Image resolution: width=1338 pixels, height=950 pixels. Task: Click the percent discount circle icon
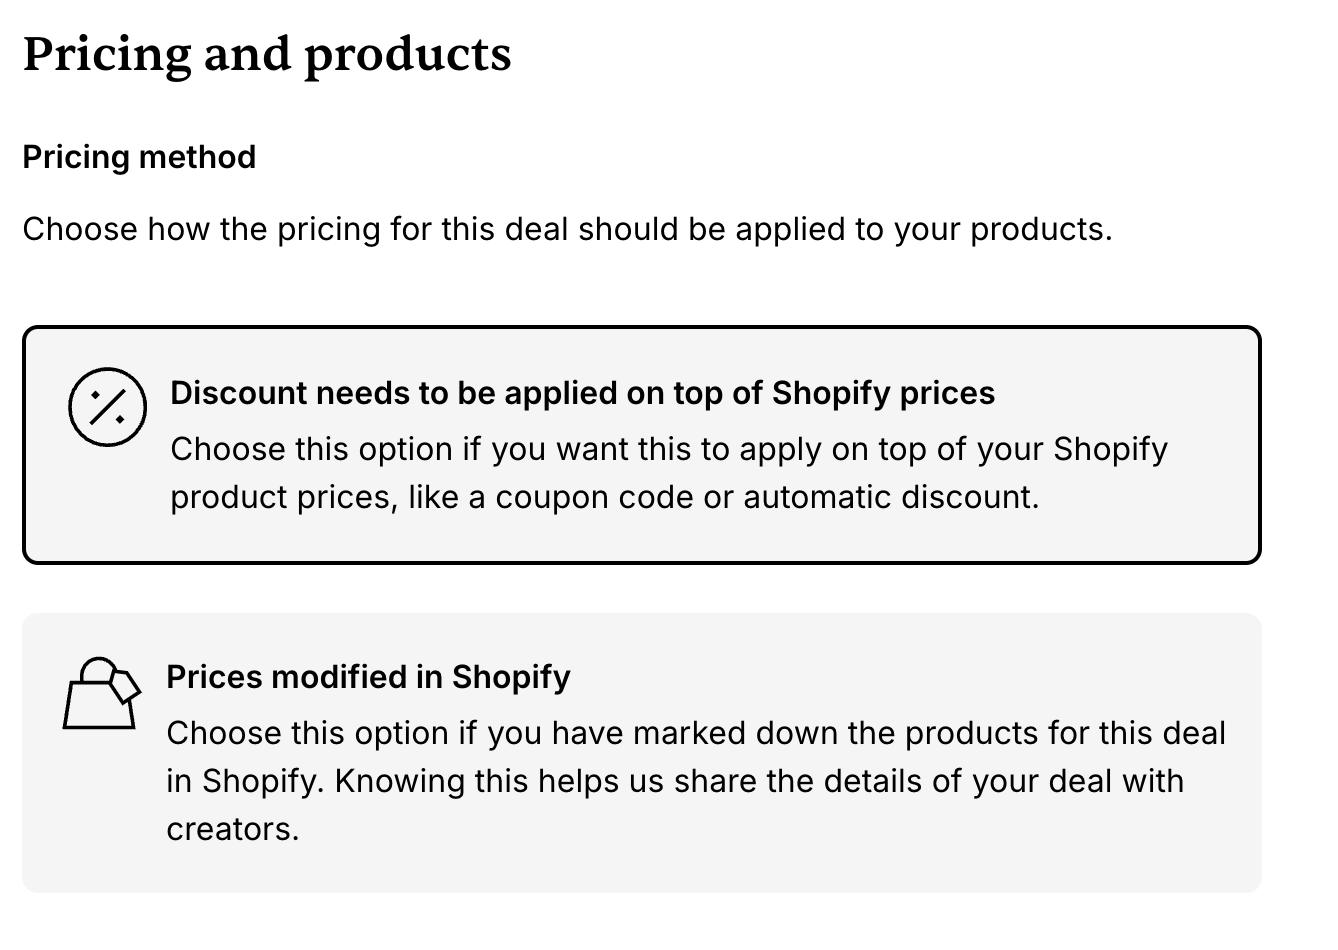(107, 407)
